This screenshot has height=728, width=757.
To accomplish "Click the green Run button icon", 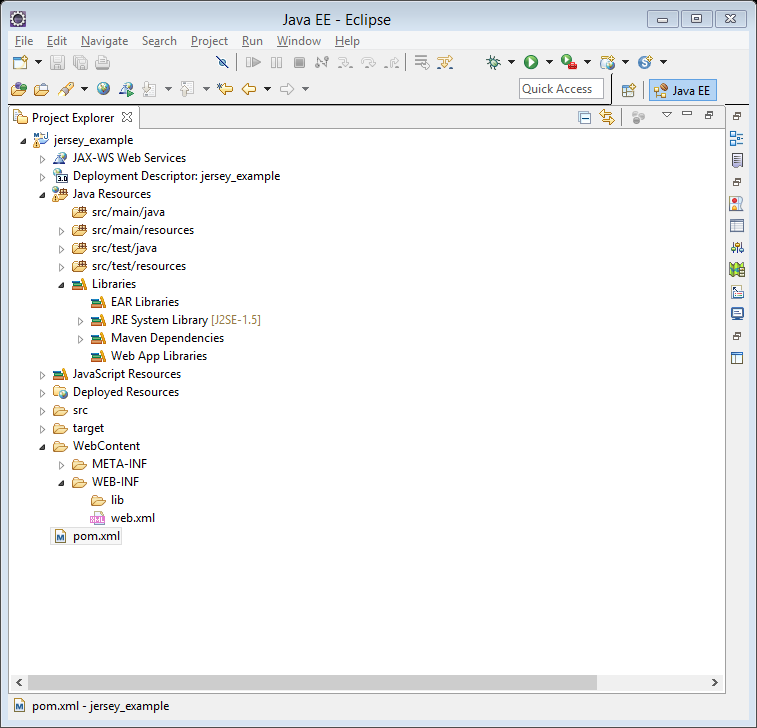I will pos(531,62).
